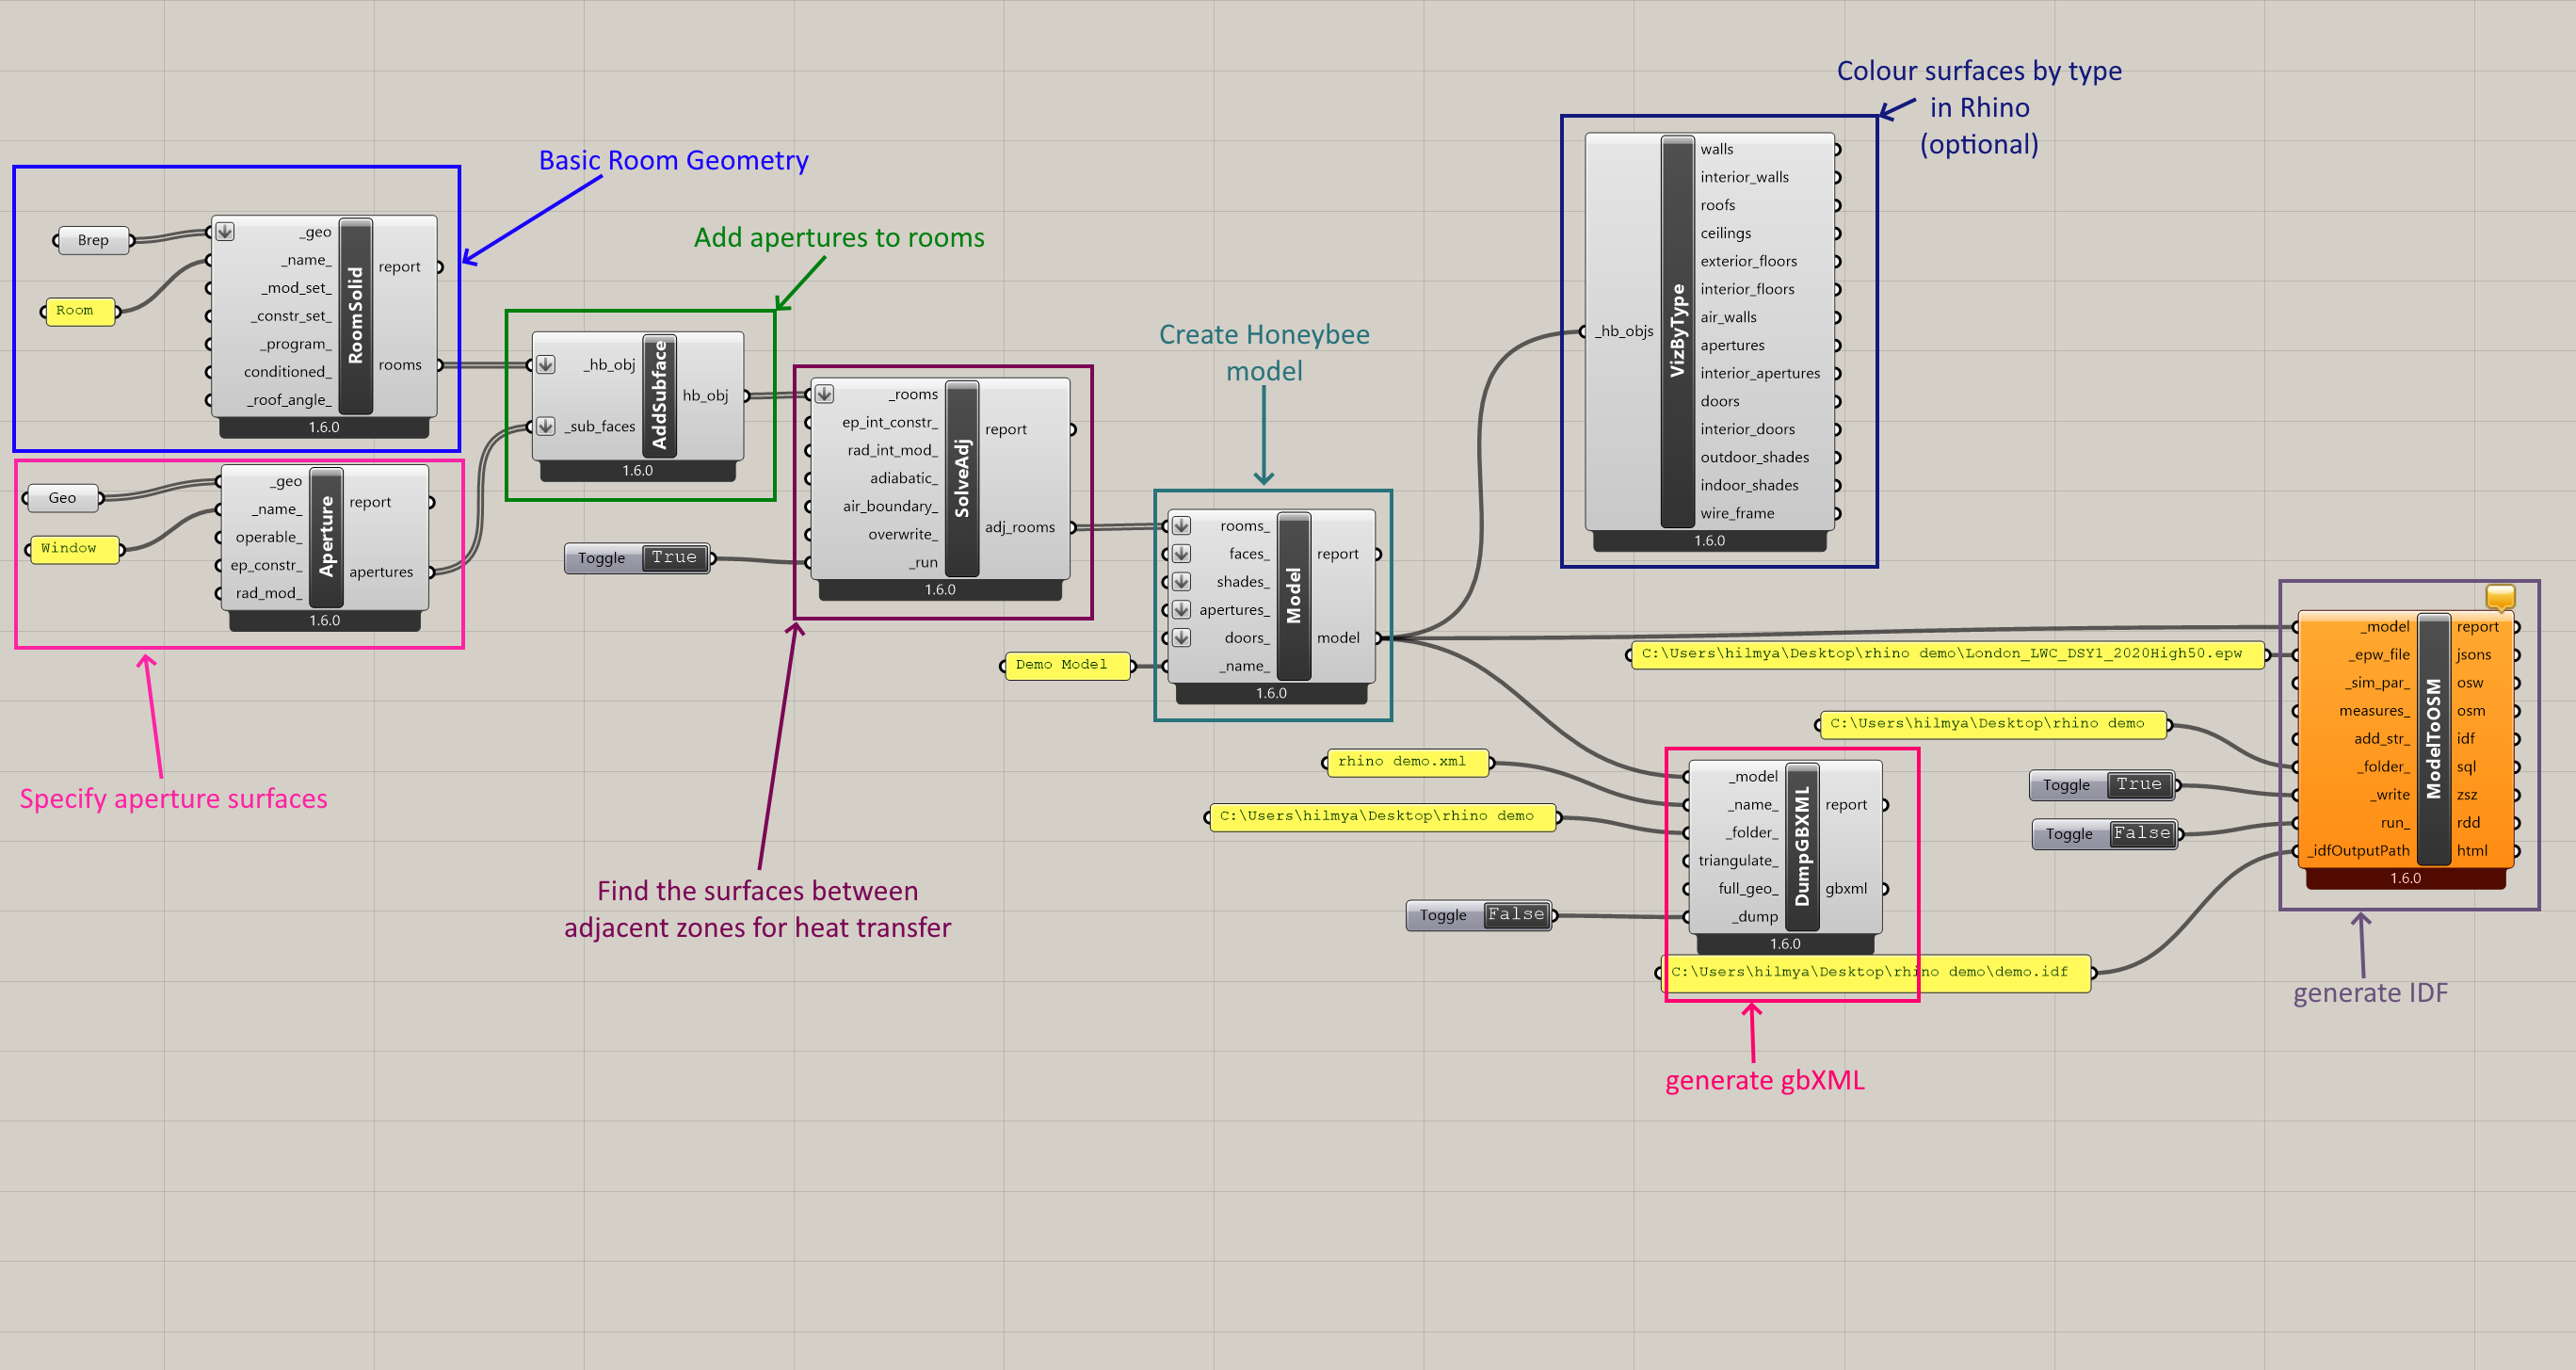Screen dimensions: 2576x1370
Task: Click the Model faces_ arrow icon
Action: pos(1181,553)
